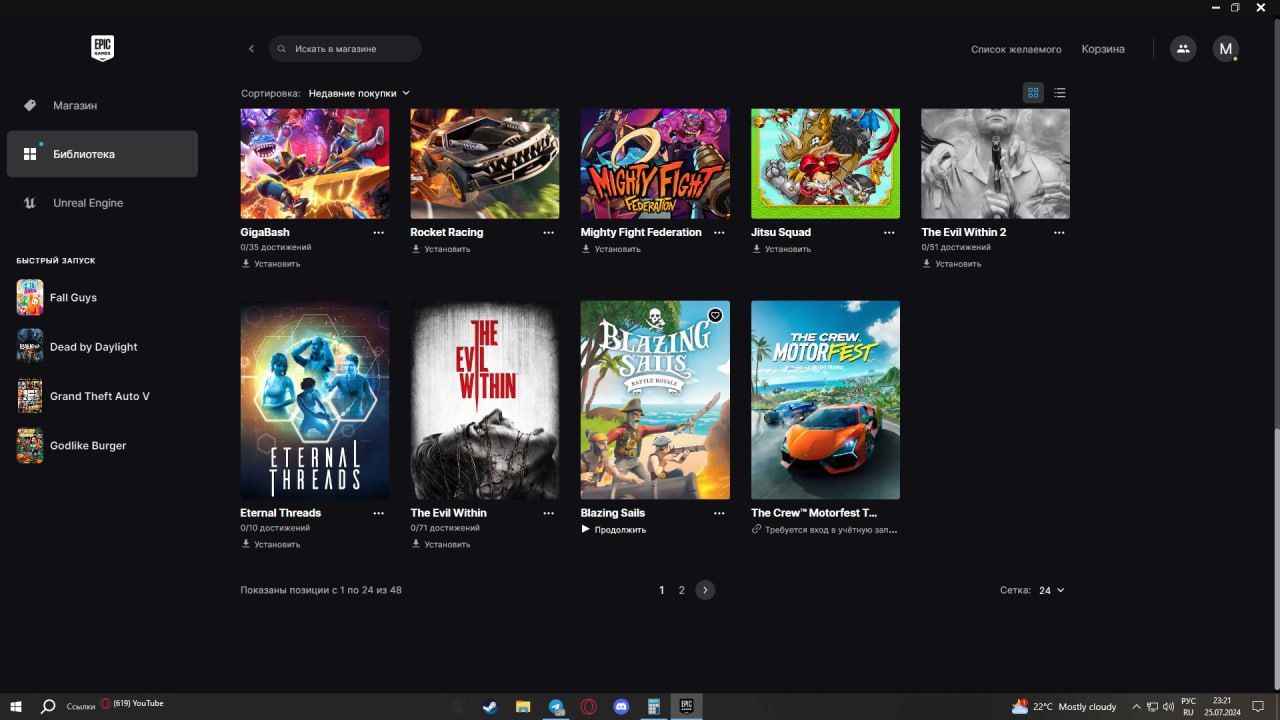Screen dimensions: 1280x720
Task: Open Mighty Fight Federation three-dot menu
Action: (719, 232)
